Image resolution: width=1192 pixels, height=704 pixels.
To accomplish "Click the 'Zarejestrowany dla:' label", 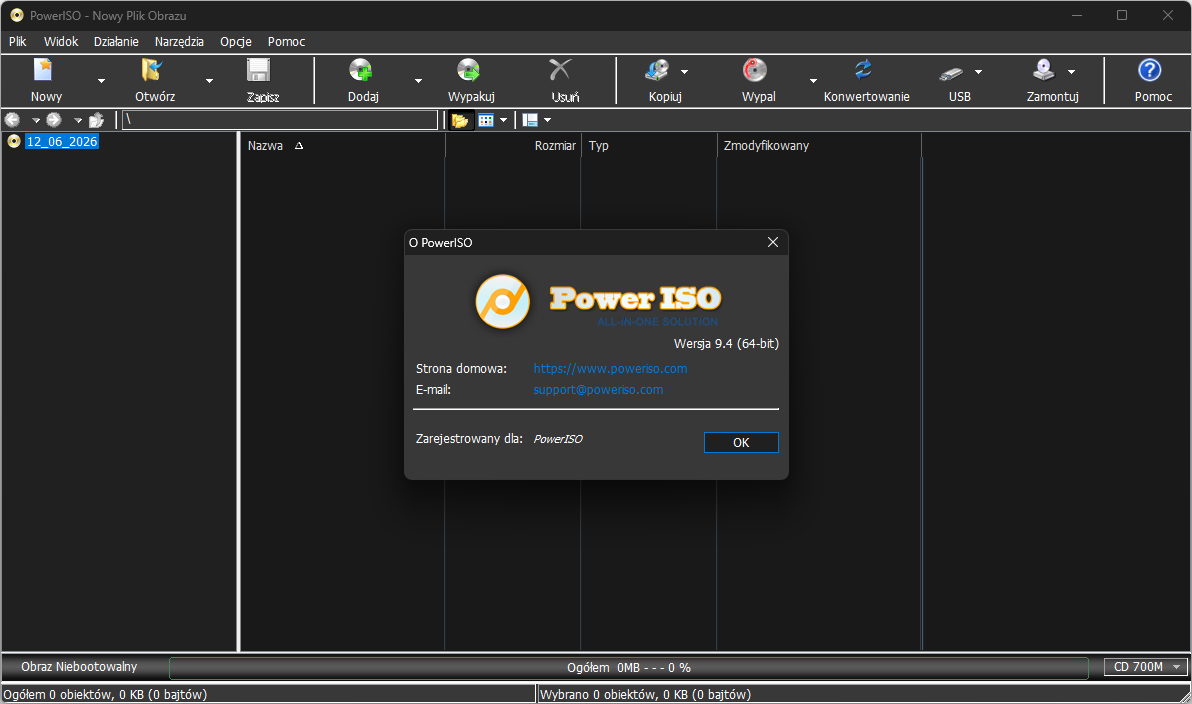I will [469, 439].
